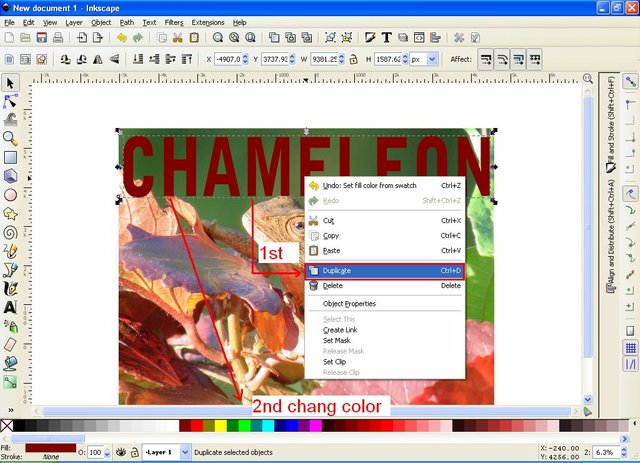Select the Paint Bucket tool
640x463 pixels.
pyautogui.click(x=10, y=363)
